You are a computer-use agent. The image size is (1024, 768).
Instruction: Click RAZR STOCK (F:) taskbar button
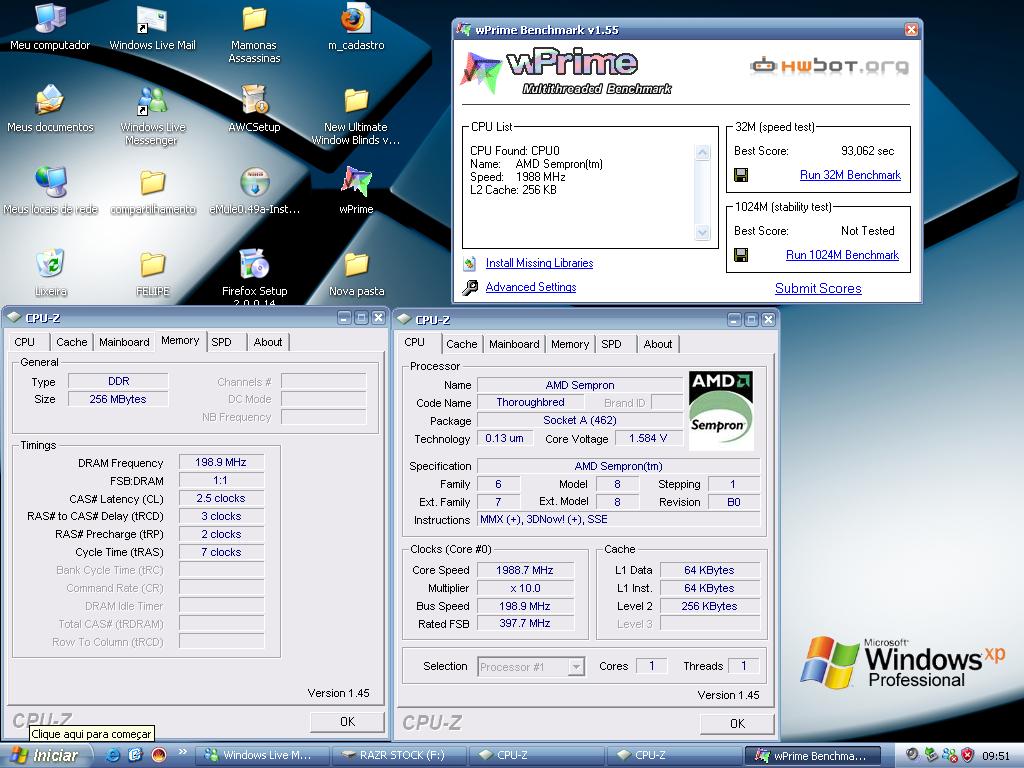pyautogui.click(x=400, y=756)
